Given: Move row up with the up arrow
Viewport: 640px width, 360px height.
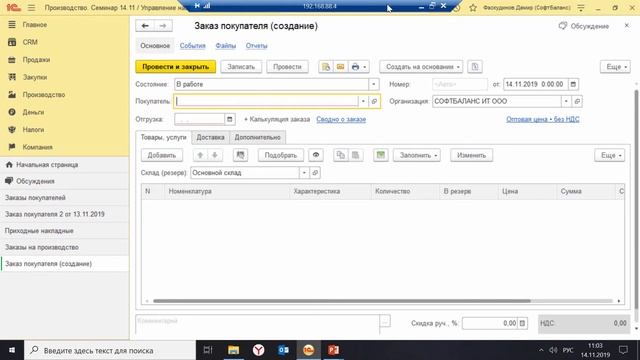Looking at the screenshot, I should click(200, 155).
